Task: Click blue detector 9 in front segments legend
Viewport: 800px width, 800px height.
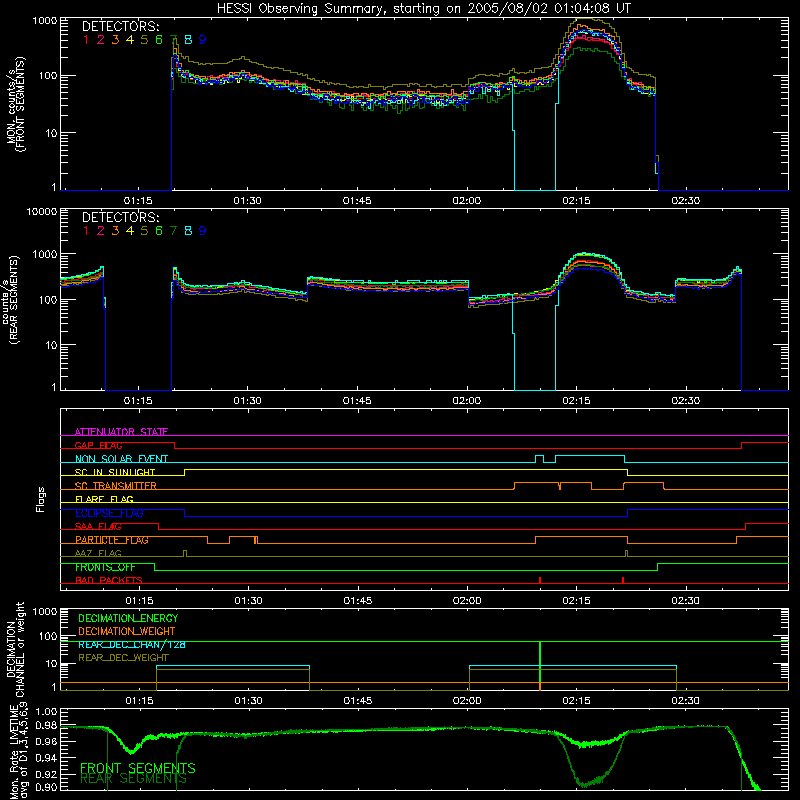Action: 203,40
